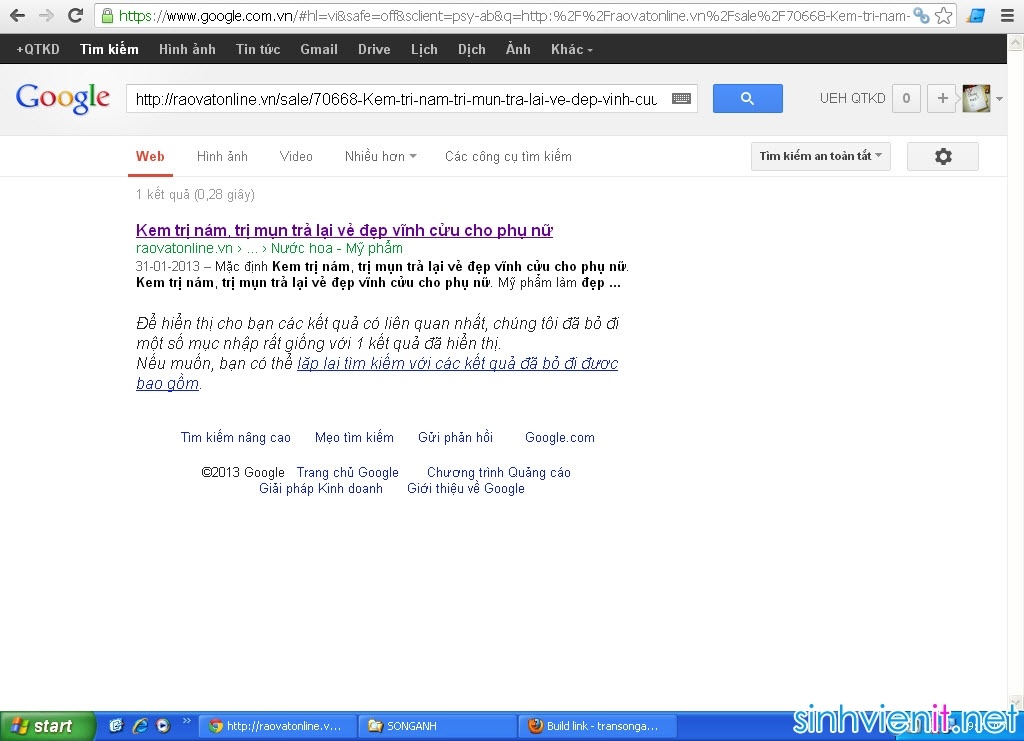Click the Nước hoa - Mỹ phẩm breadcrumb
Image resolution: width=1024 pixels, height=741 pixels.
[x=337, y=248]
